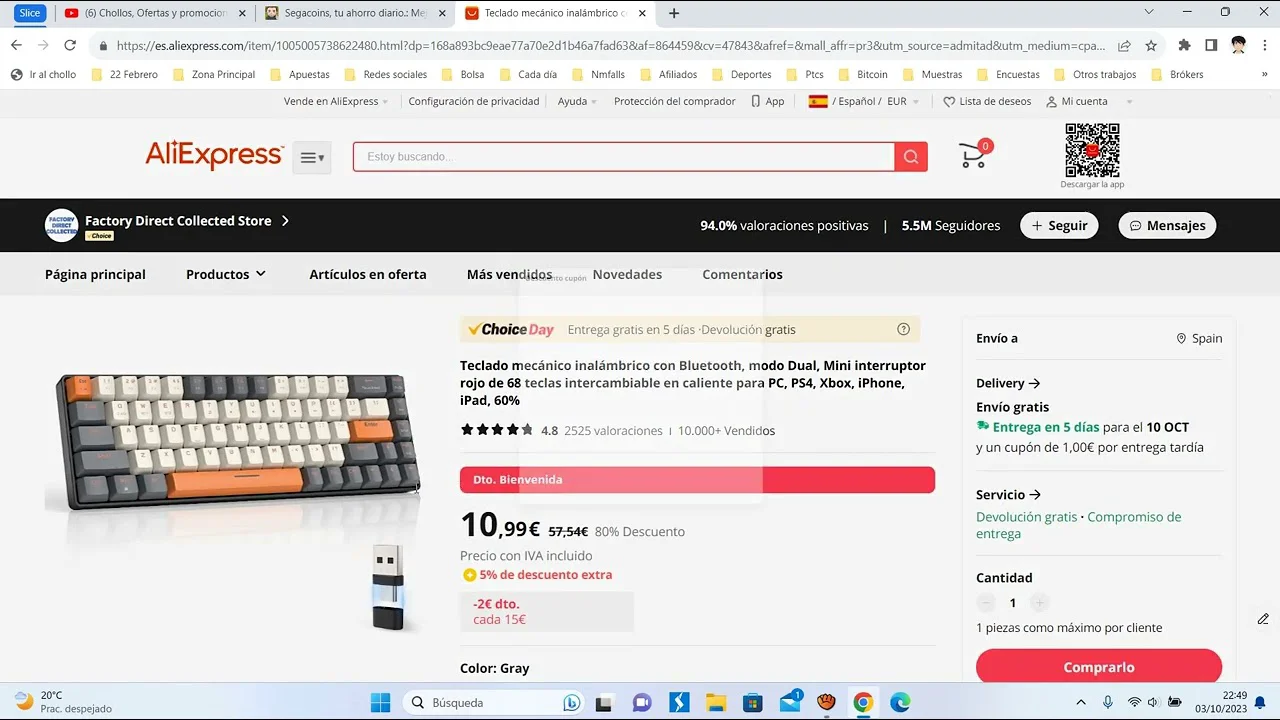The image size is (1280, 720).
Task: Open Protección del comprador link
Action: coord(674,101)
